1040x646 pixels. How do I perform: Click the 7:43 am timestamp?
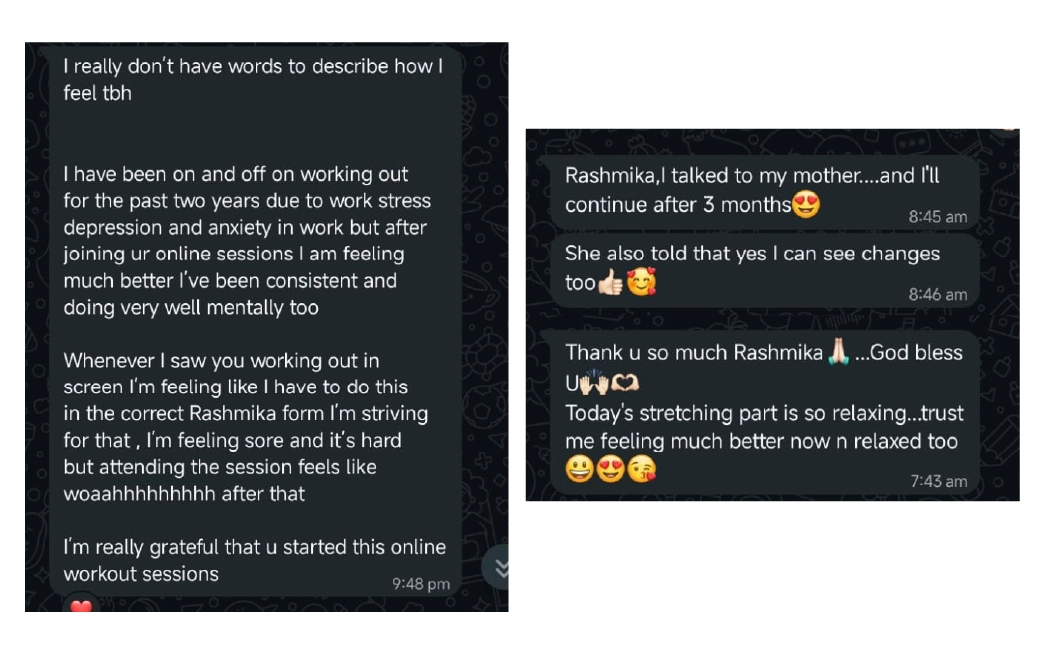pyautogui.click(x=938, y=481)
